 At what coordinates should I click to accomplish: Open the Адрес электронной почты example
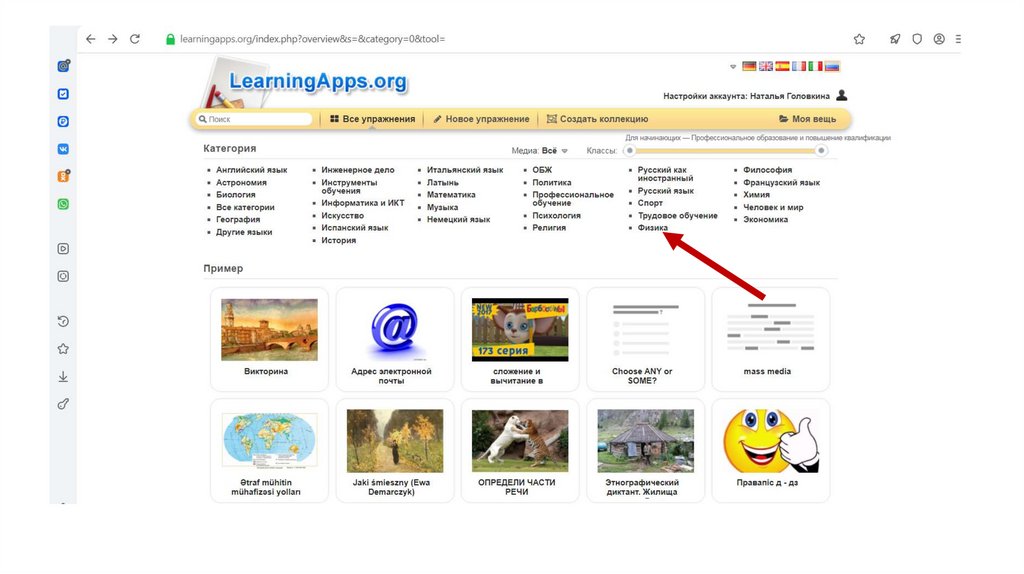pyautogui.click(x=394, y=340)
